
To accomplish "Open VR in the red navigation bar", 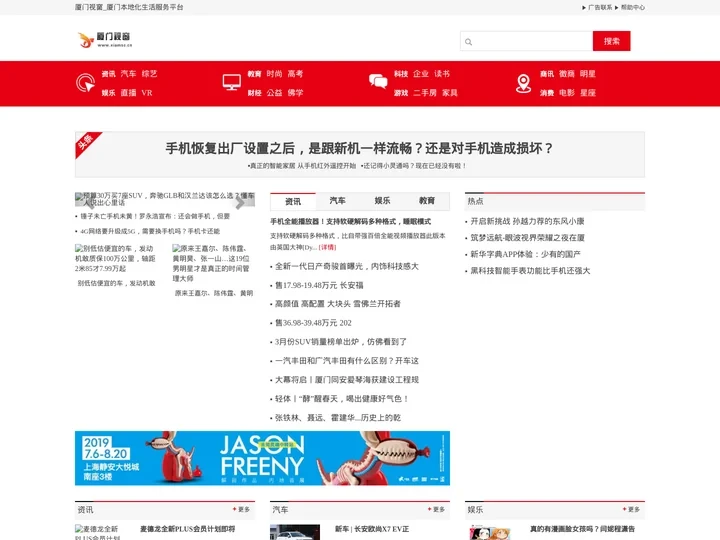I will (147, 93).
